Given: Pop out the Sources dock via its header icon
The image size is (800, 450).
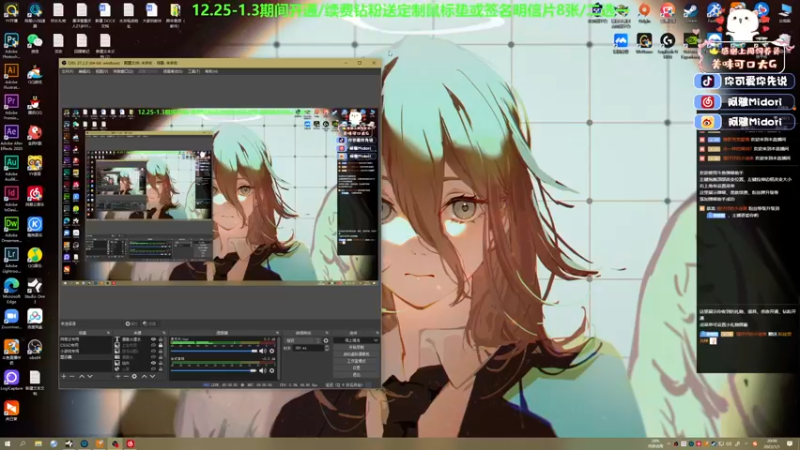Looking at the screenshot, I should coord(164,333).
